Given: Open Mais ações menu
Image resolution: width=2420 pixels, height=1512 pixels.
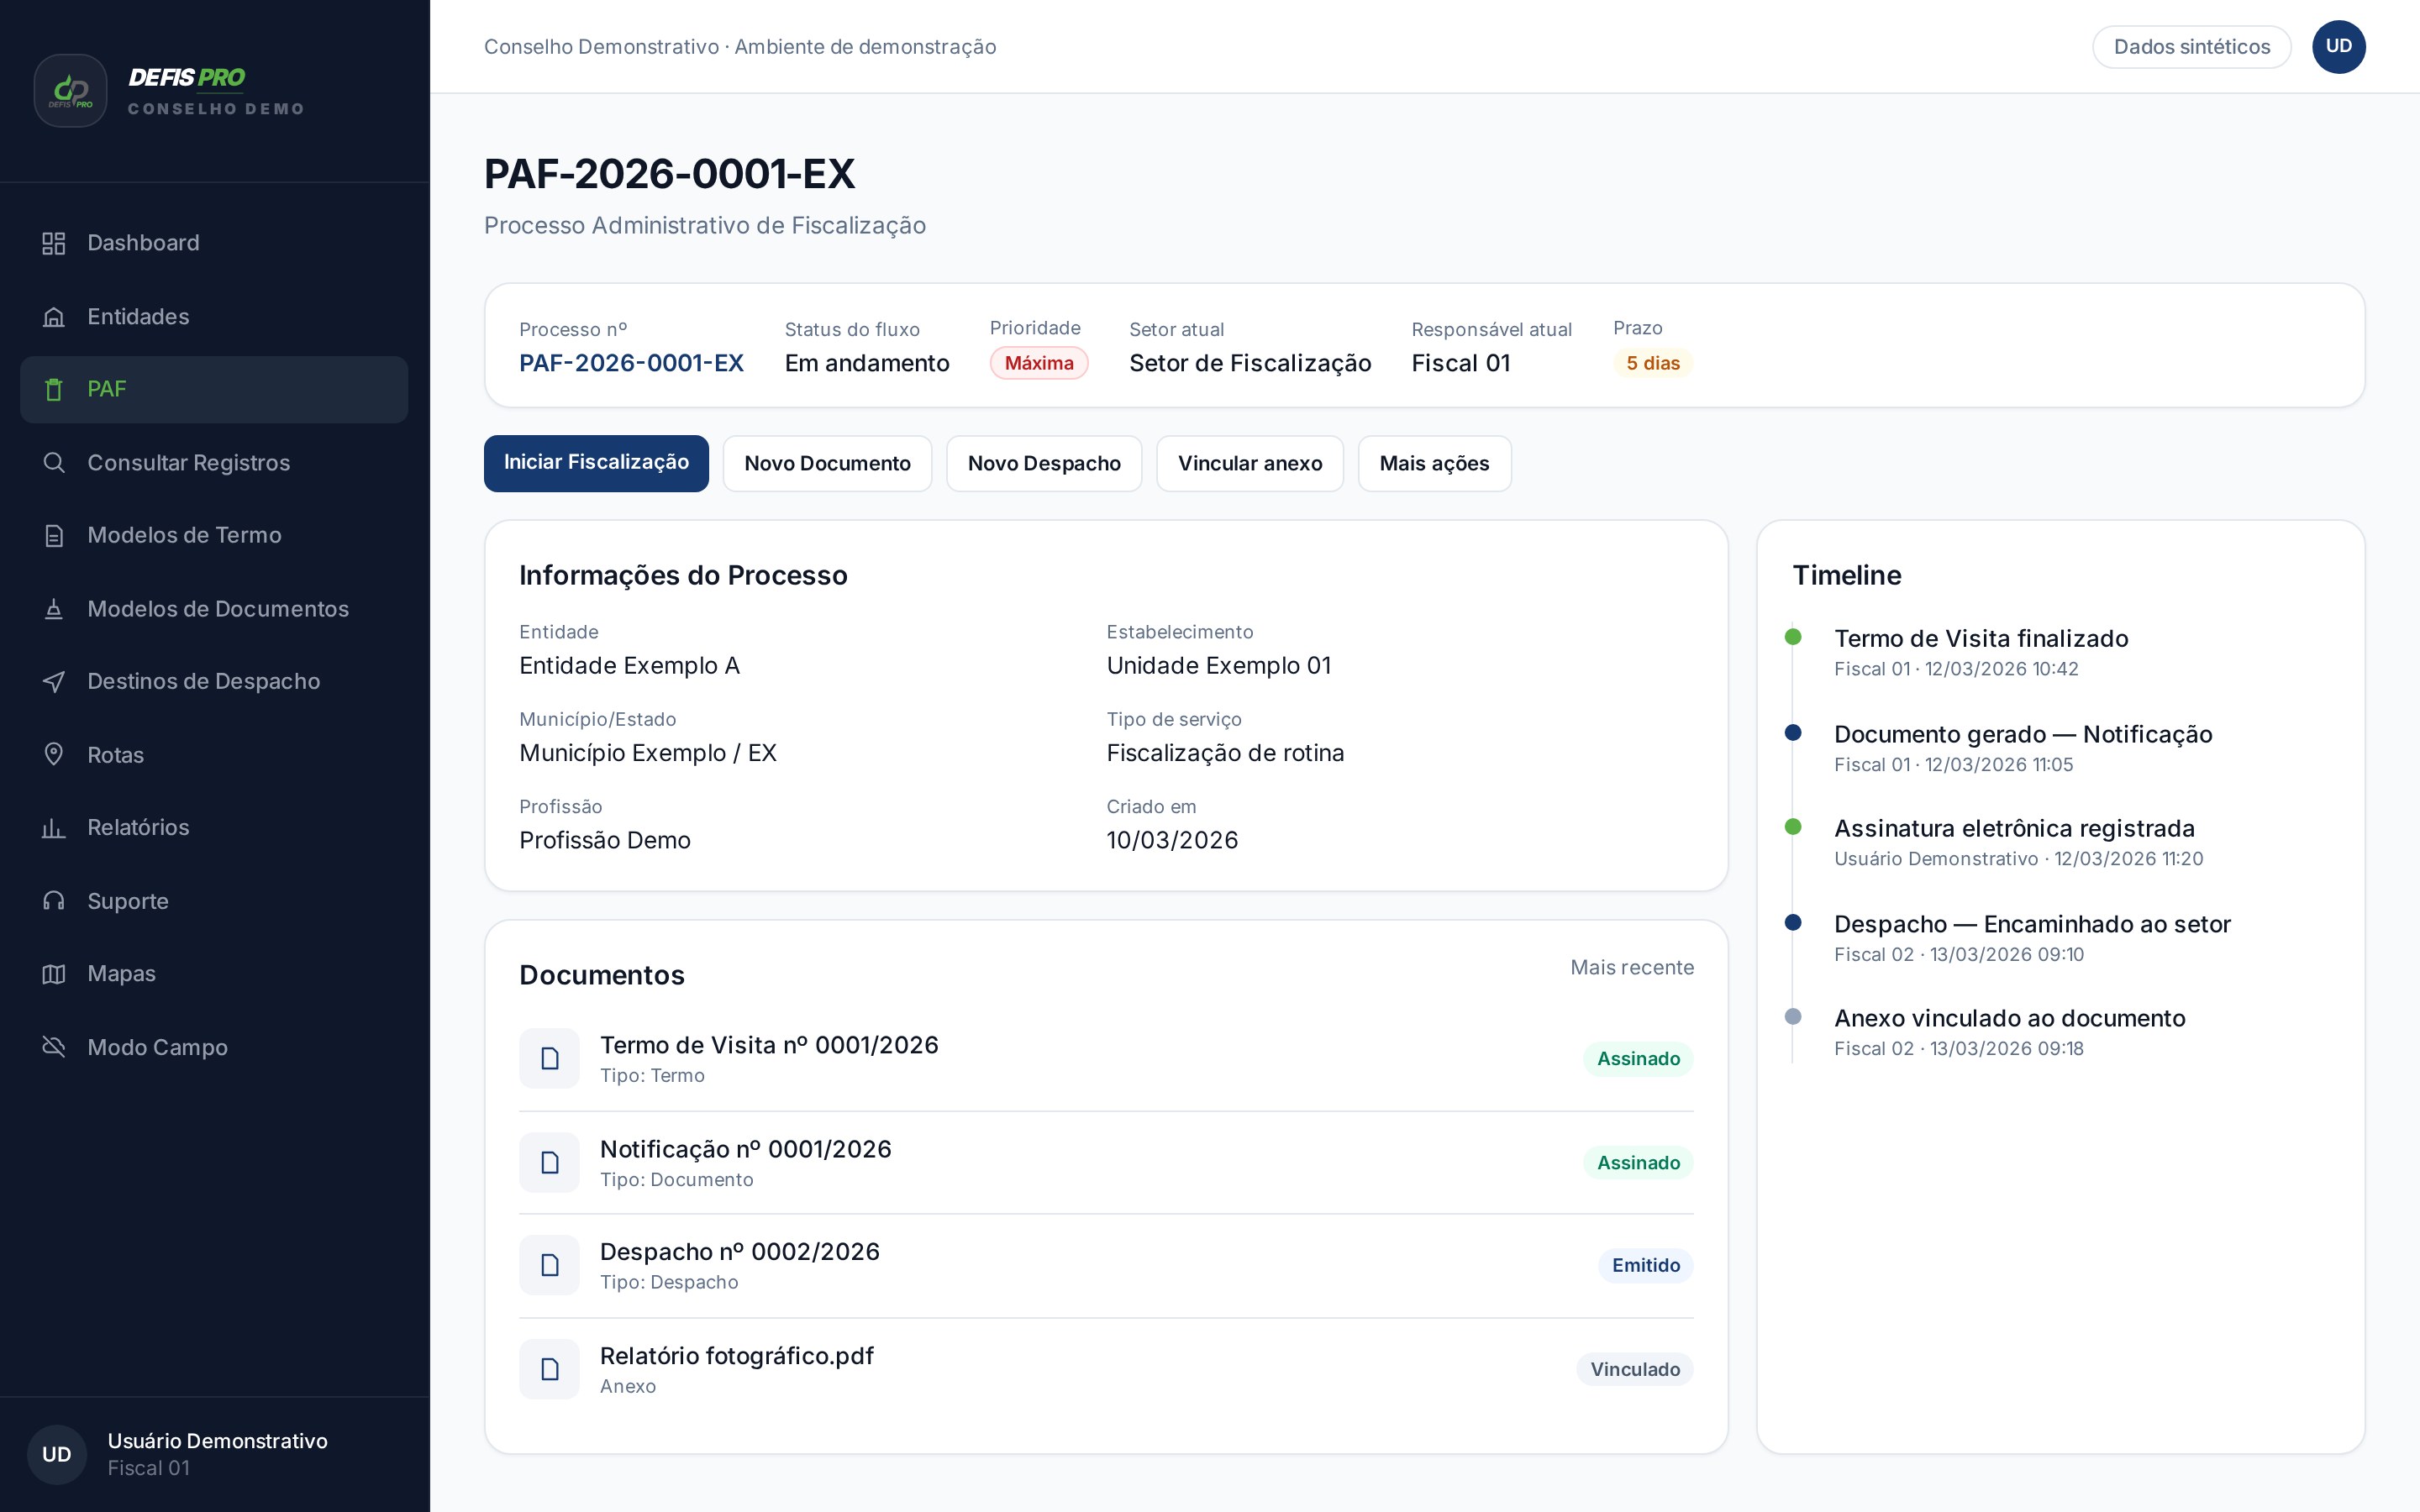Looking at the screenshot, I should pos(1434,463).
